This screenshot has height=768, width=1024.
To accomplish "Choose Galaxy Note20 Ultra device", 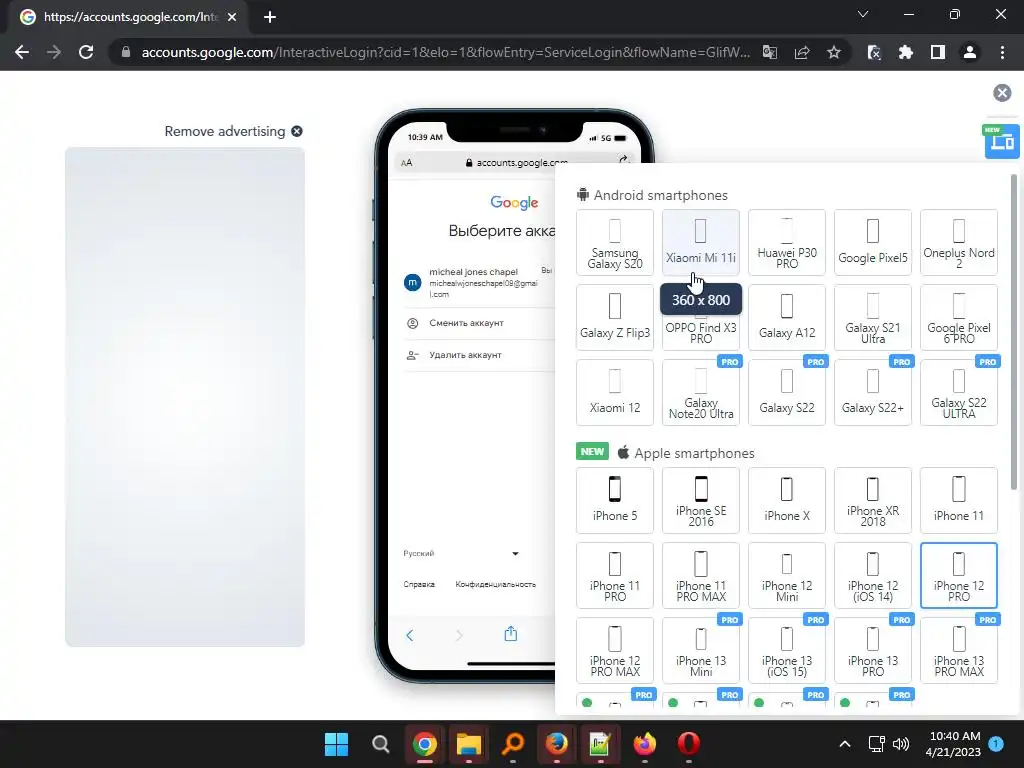I will pos(701,392).
